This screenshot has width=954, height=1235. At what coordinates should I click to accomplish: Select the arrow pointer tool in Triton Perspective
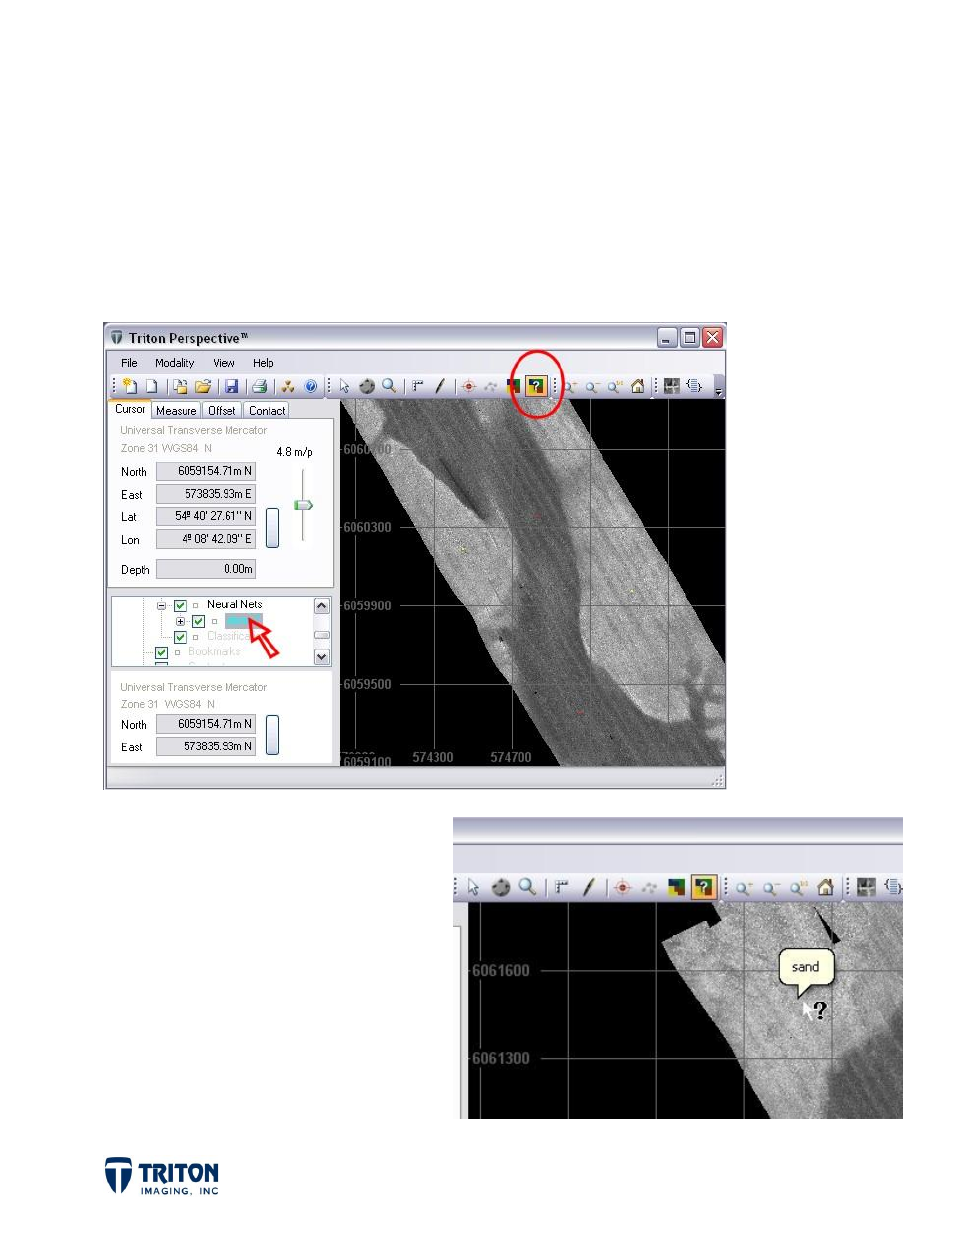pyautogui.click(x=345, y=386)
